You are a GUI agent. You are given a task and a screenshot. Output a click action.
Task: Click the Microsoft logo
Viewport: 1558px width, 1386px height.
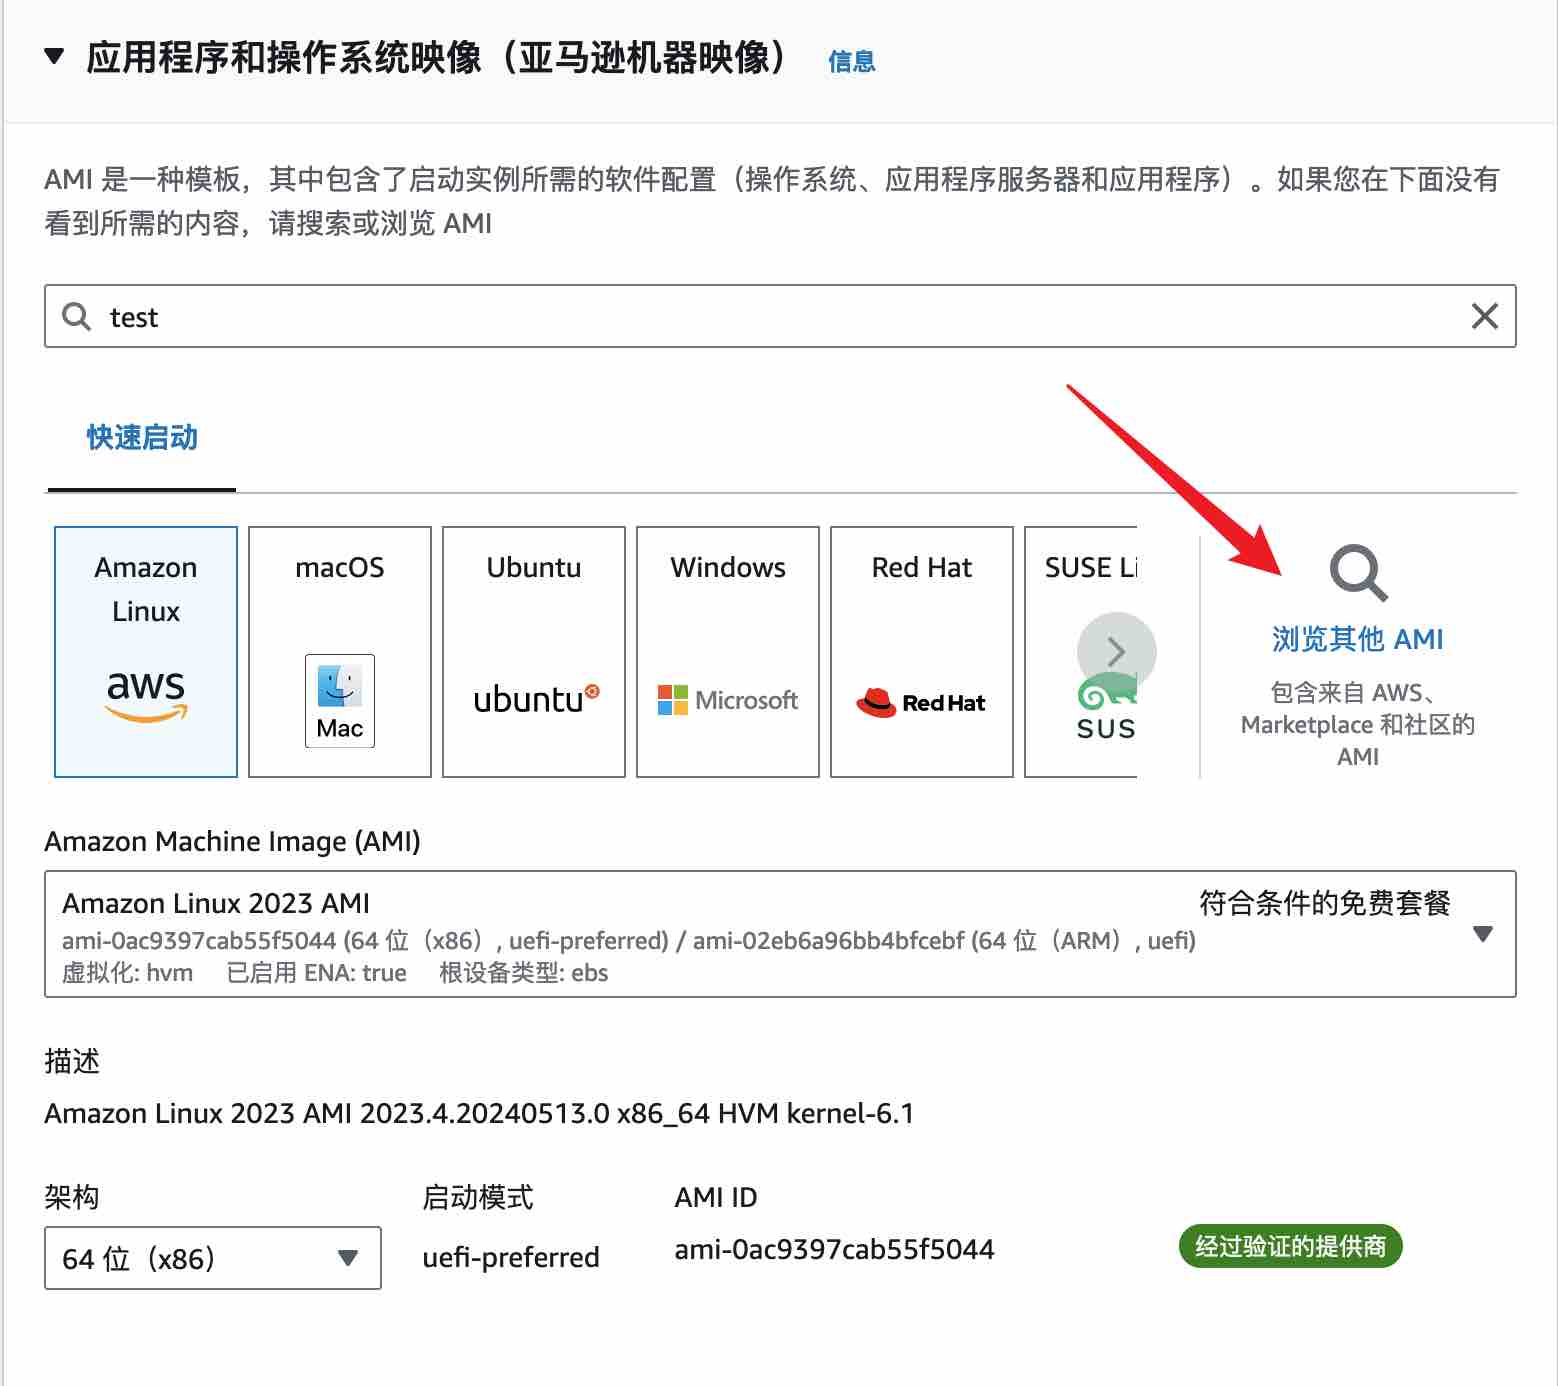(x=728, y=700)
